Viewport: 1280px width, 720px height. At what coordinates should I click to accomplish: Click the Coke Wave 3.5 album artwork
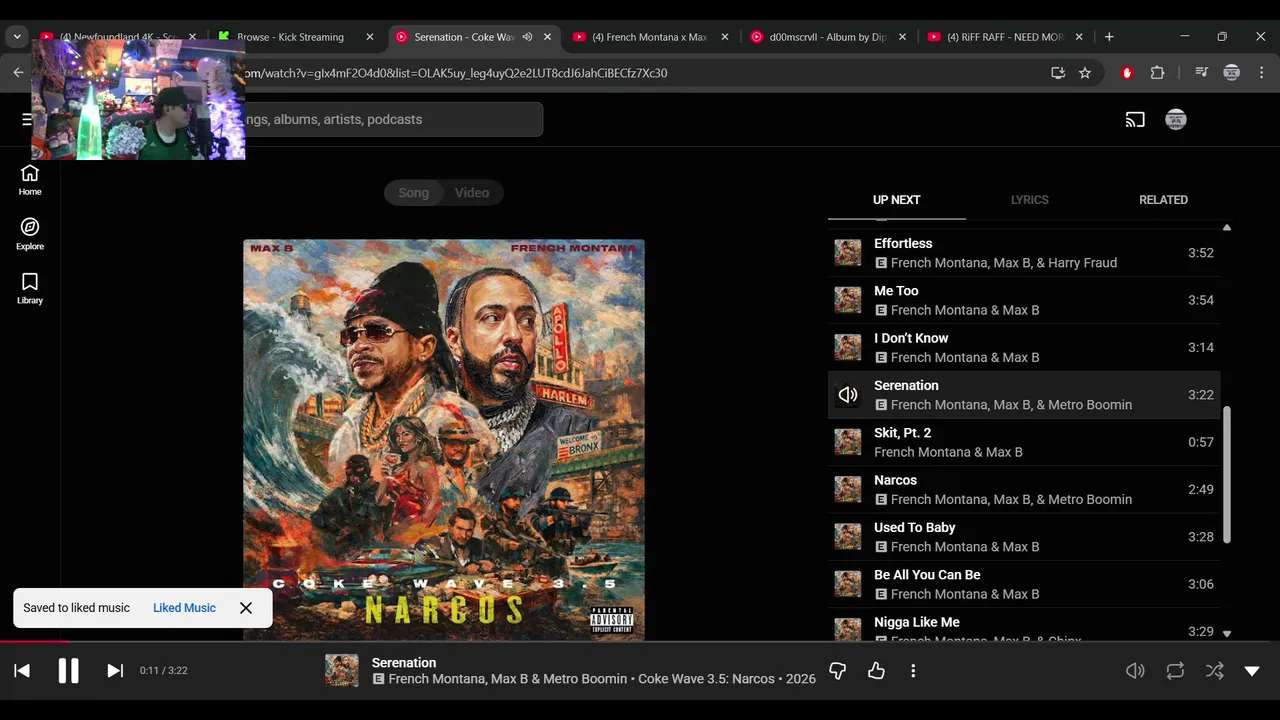pyautogui.click(x=444, y=440)
